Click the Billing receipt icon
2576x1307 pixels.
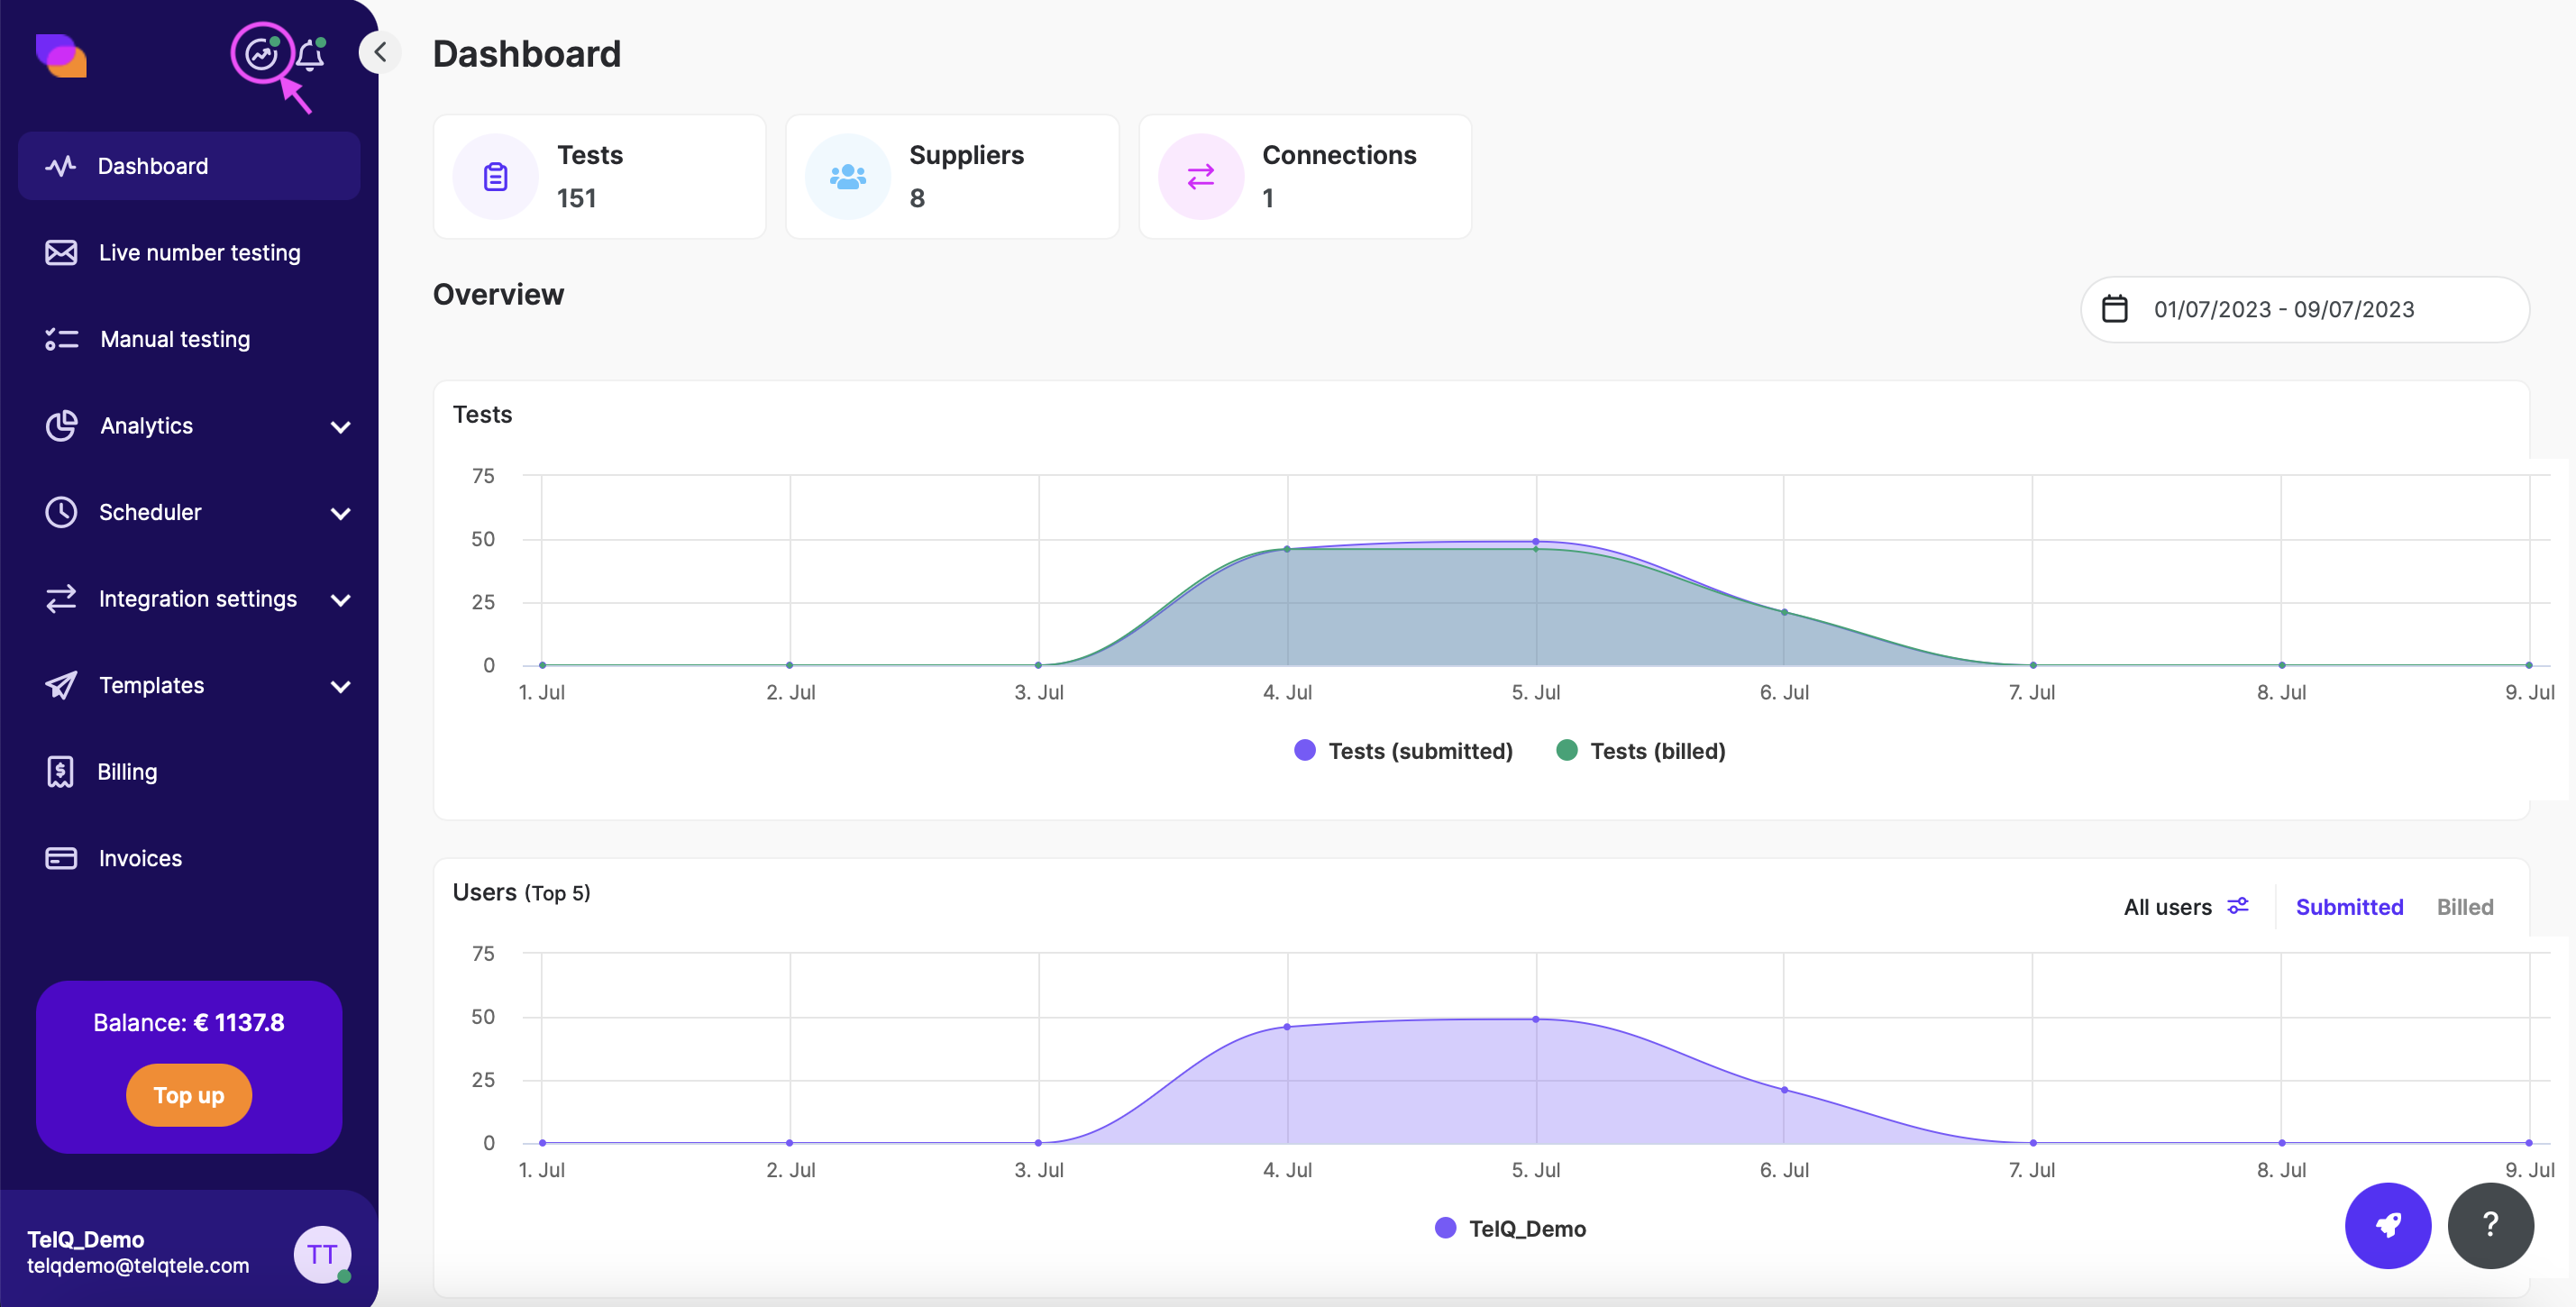pyautogui.click(x=60, y=772)
